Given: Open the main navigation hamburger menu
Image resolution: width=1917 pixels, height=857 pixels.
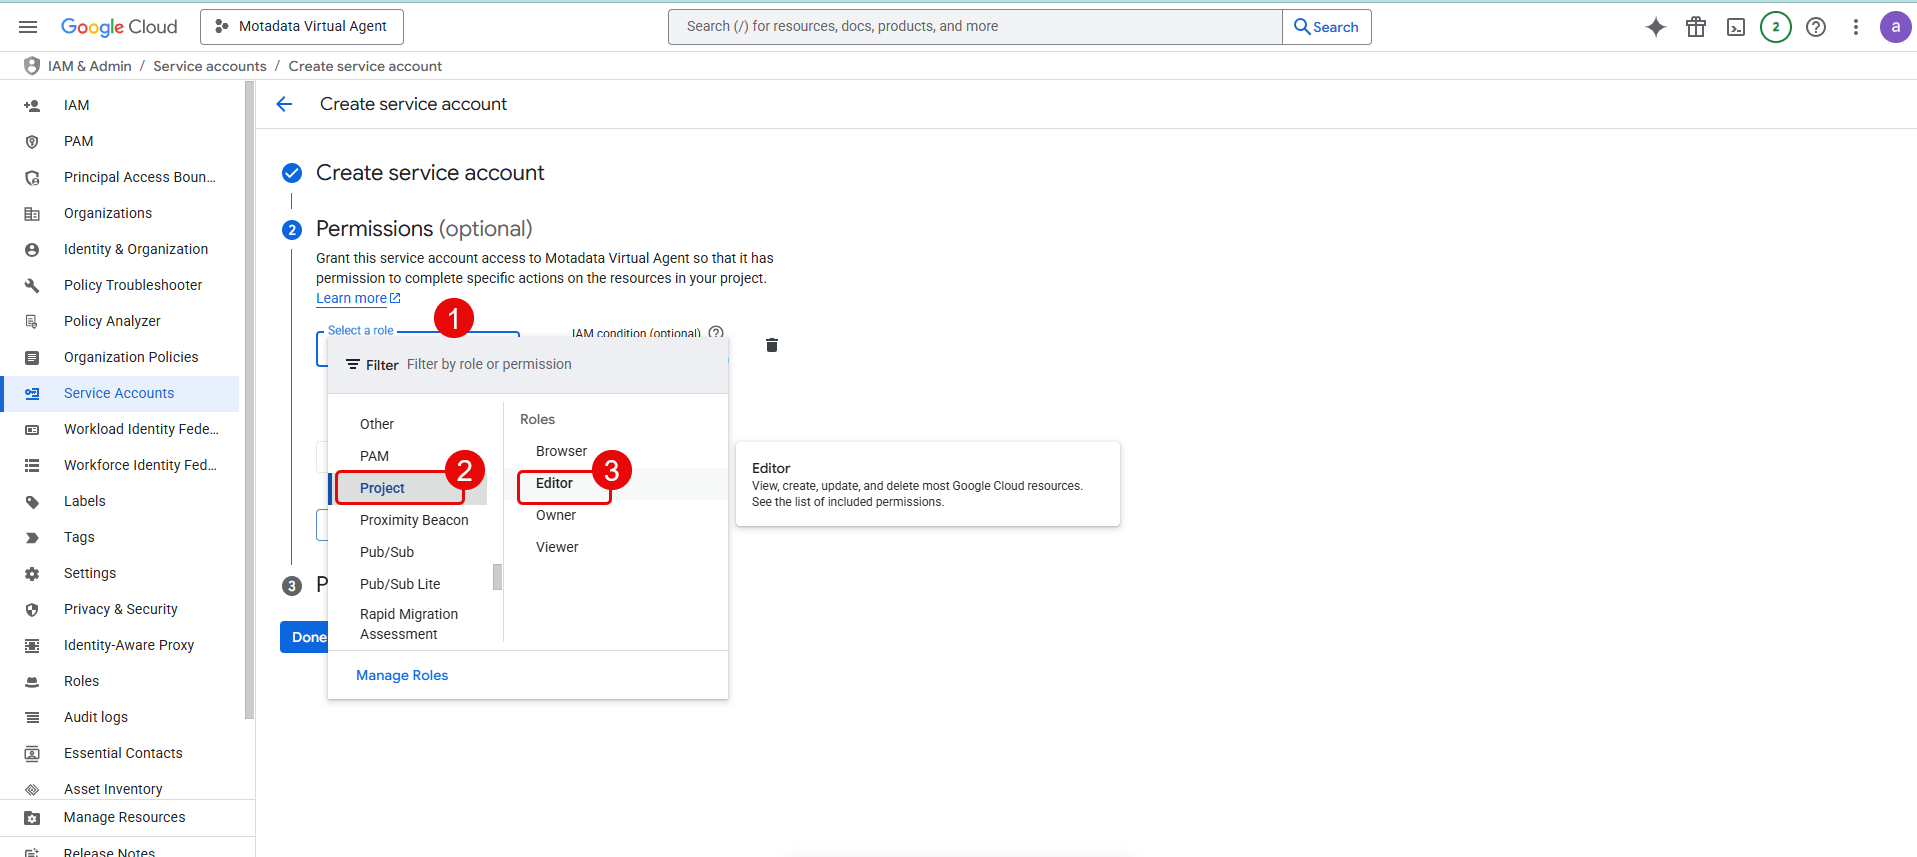Looking at the screenshot, I should [28, 27].
